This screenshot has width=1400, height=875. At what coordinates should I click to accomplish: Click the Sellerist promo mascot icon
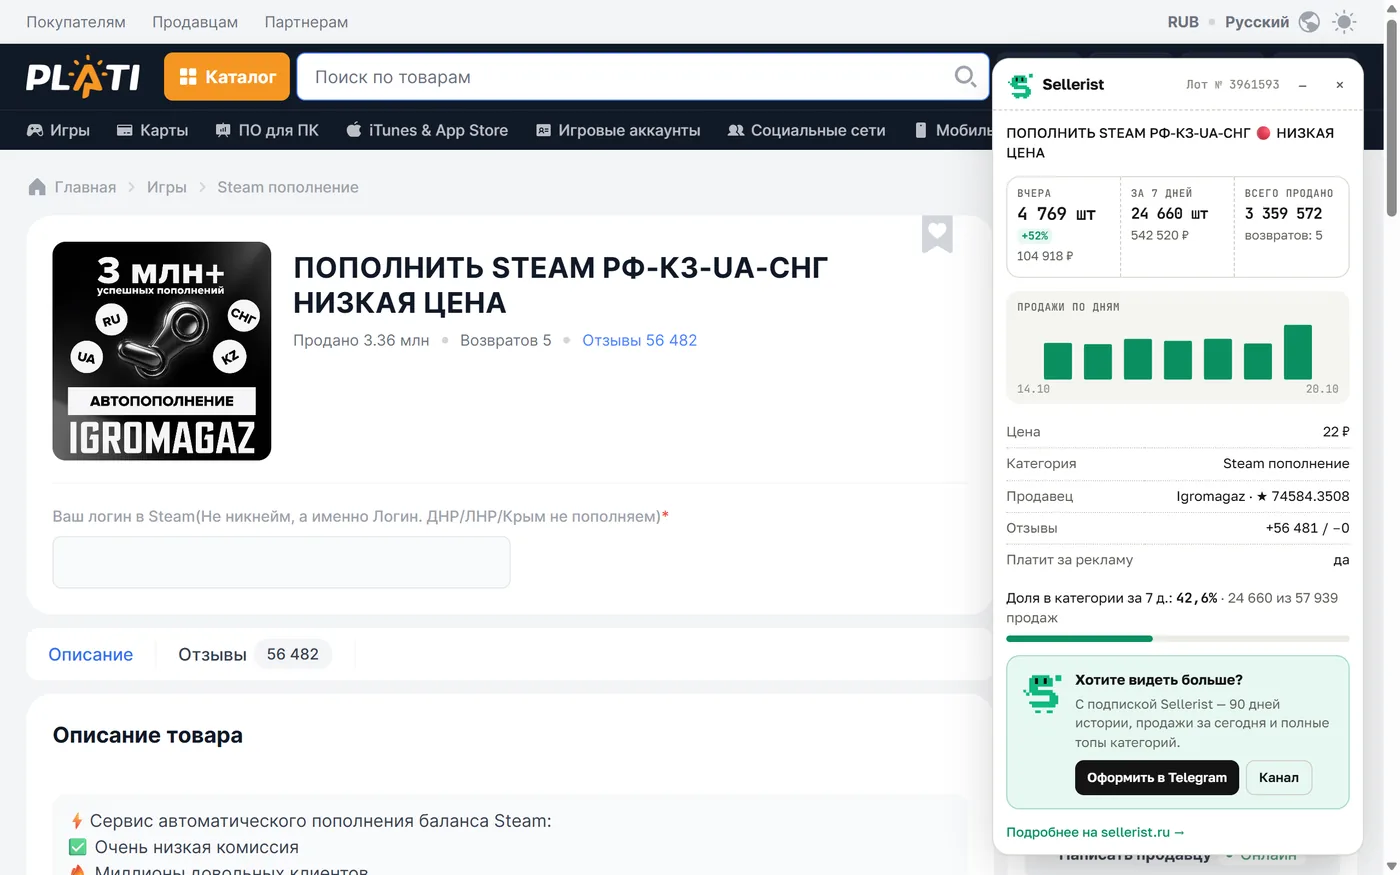coord(1042,693)
